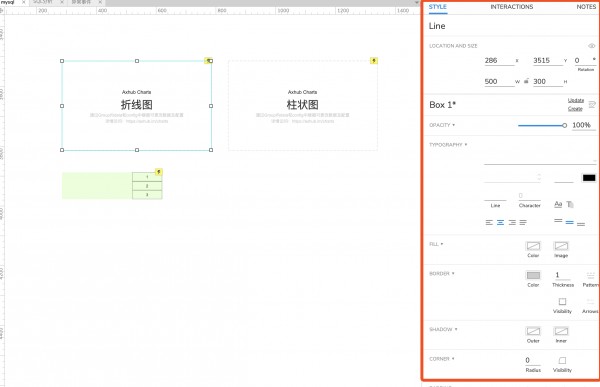Open the INTERACTIONS tab
600x387 pixels.
tap(512, 7)
